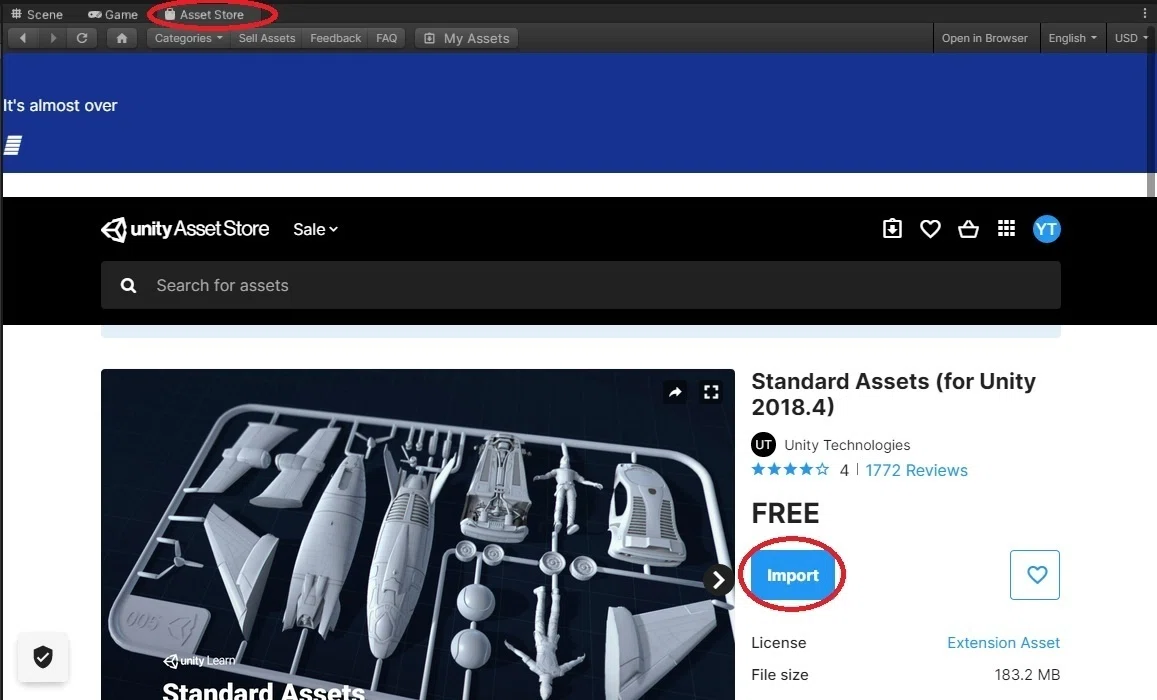Click the unity Asset Store logo
Image resolution: width=1157 pixels, height=700 pixels.
coord(185,229)
